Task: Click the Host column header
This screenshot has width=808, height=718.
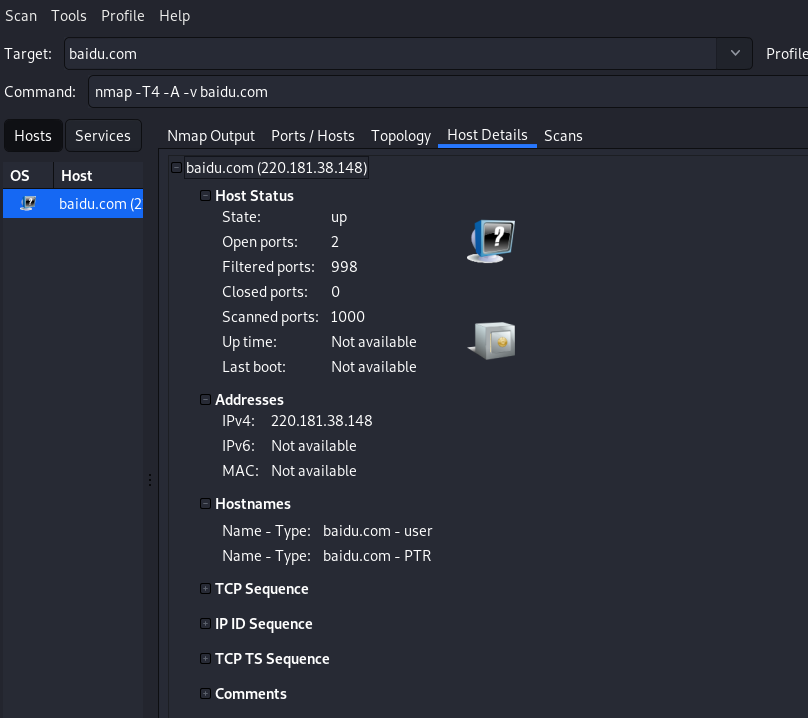Action: pyautogui.click(x=98, y=176)
